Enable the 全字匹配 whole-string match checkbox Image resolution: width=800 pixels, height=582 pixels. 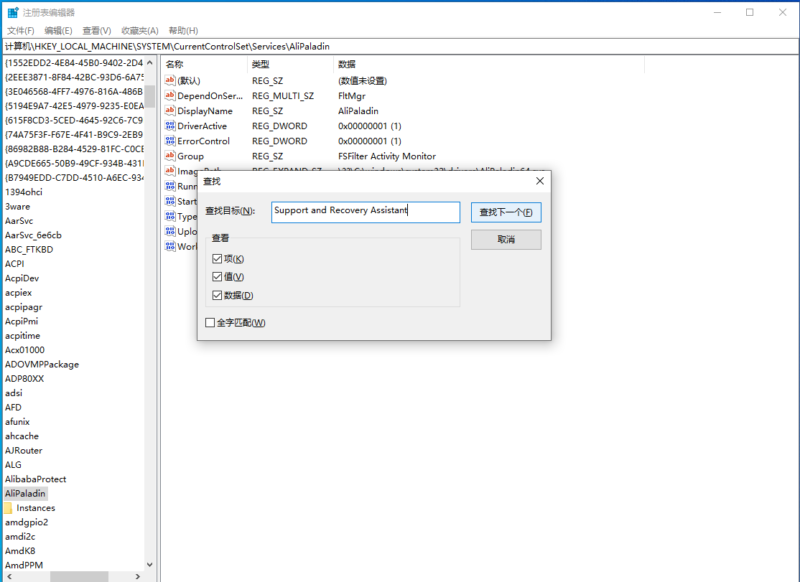tap(207, 323)
